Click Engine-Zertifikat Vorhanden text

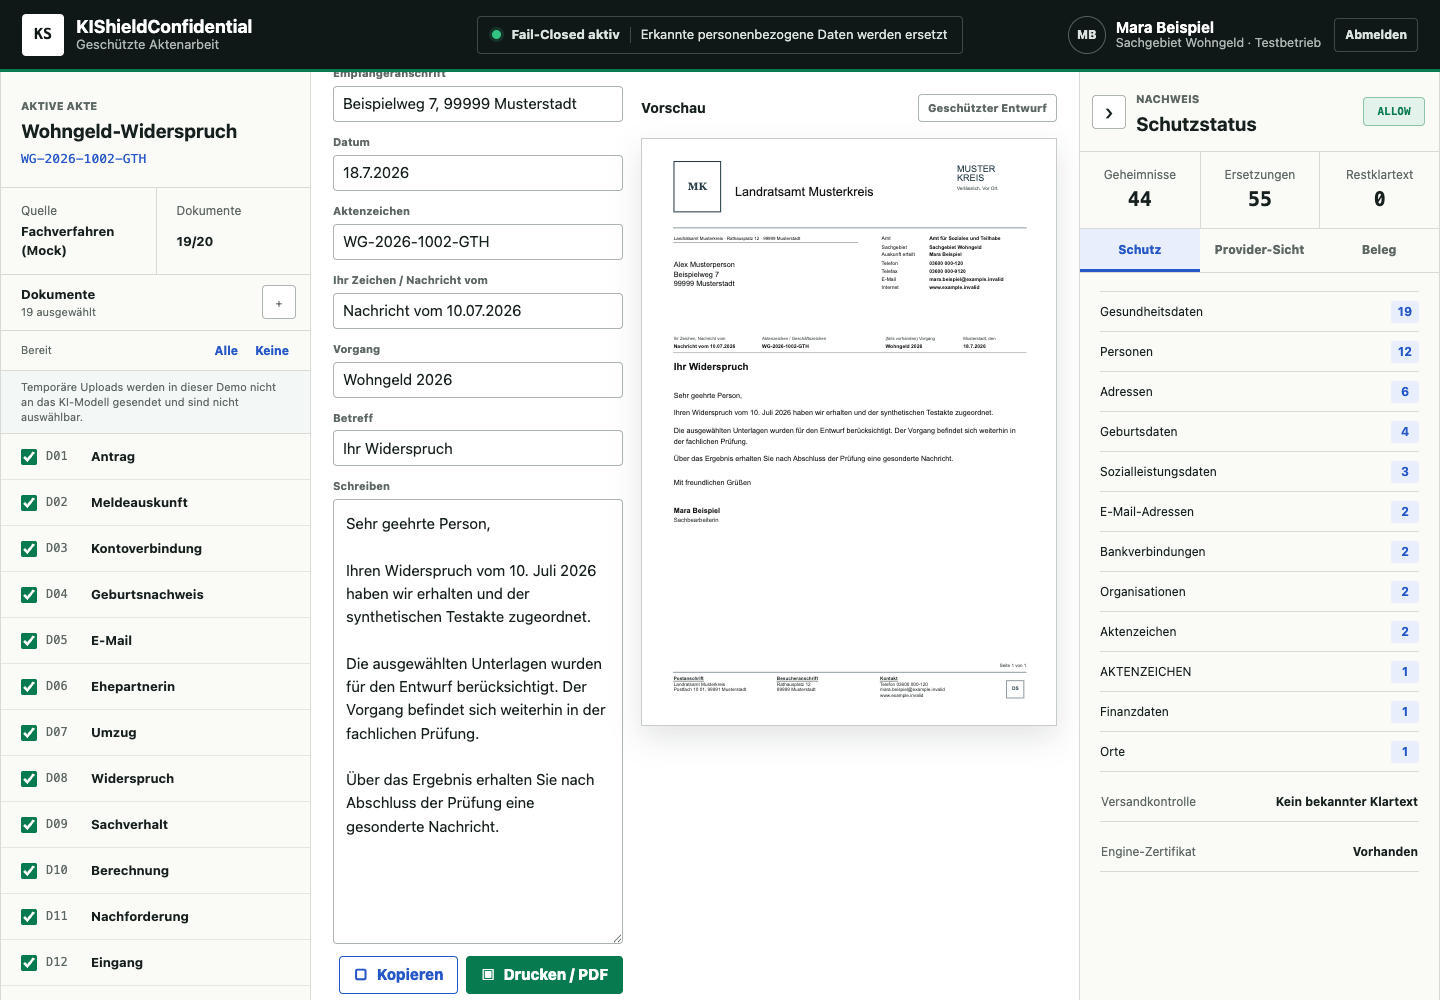pos(1385,852)
